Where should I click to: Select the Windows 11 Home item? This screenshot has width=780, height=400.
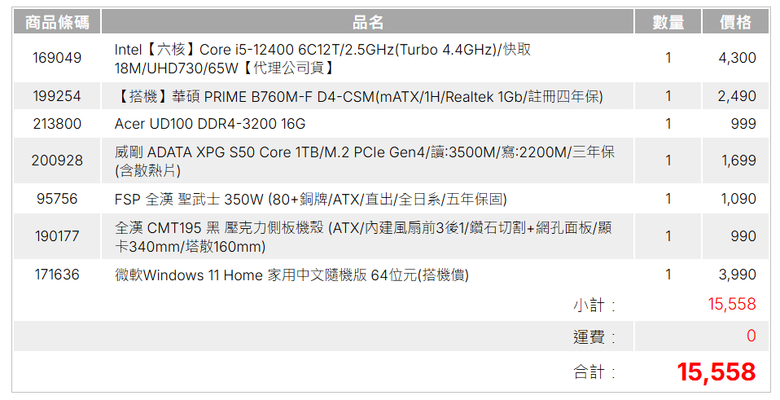point(292,275)
